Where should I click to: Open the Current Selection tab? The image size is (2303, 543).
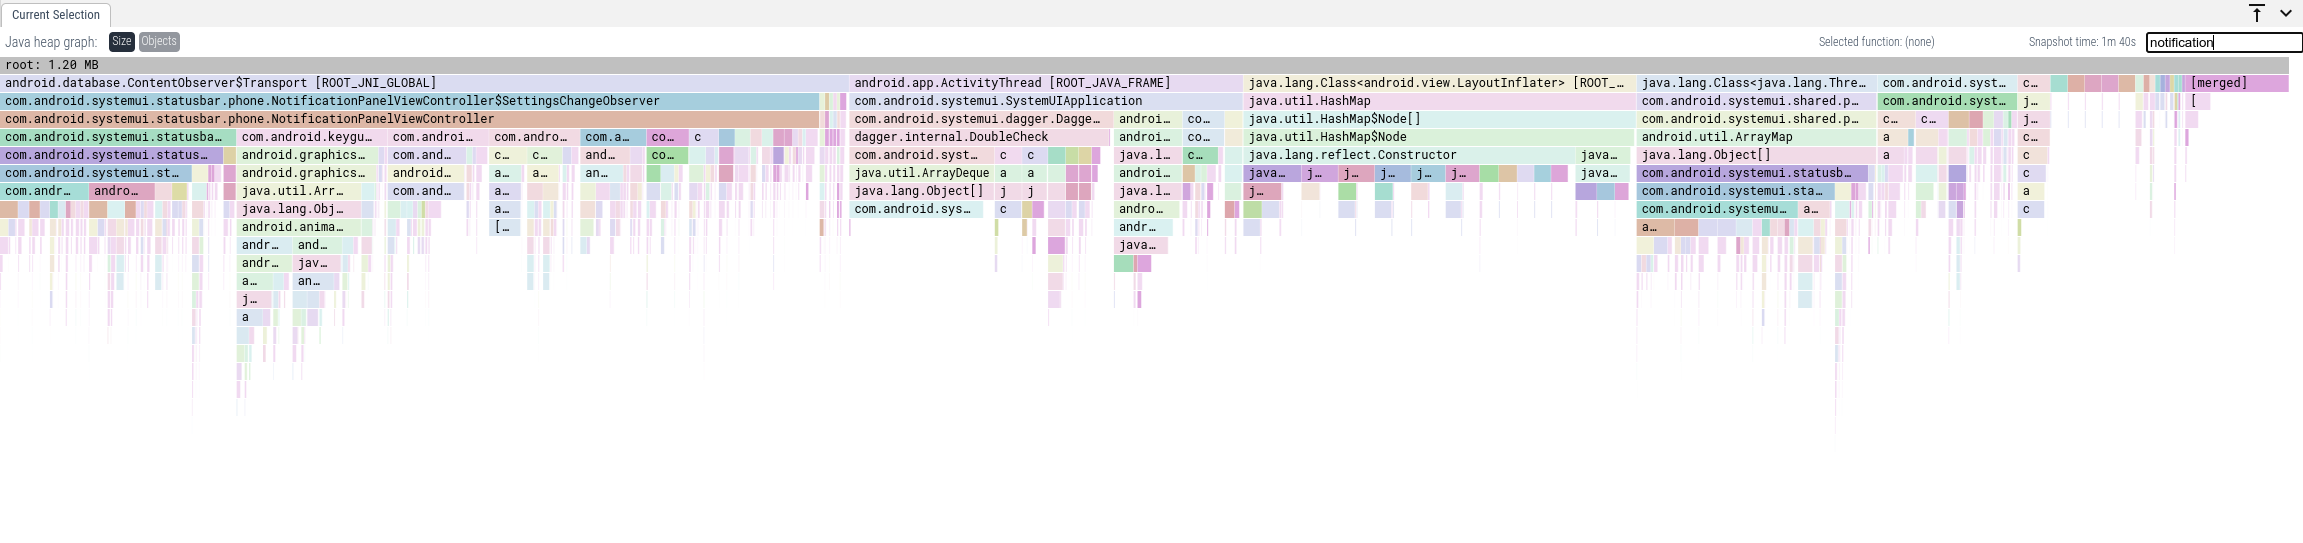click(x=56, y=15)
